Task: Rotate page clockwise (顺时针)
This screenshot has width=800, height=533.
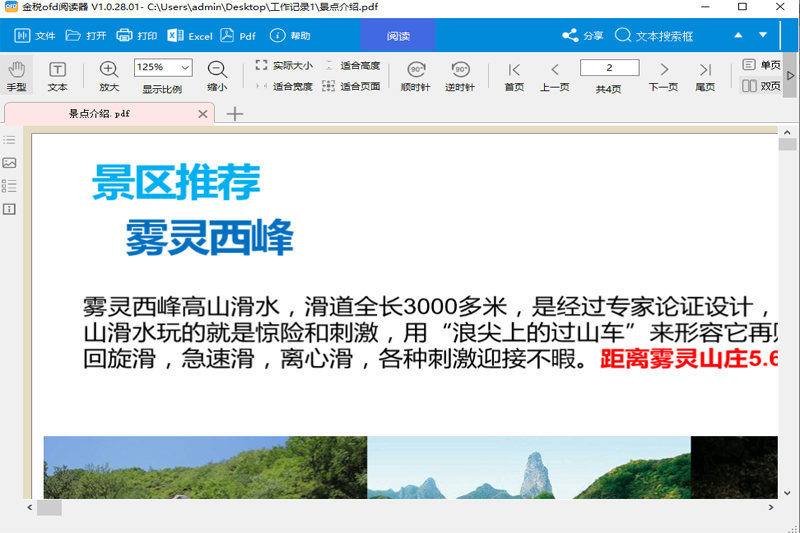Action: click(x=416, y=75)
